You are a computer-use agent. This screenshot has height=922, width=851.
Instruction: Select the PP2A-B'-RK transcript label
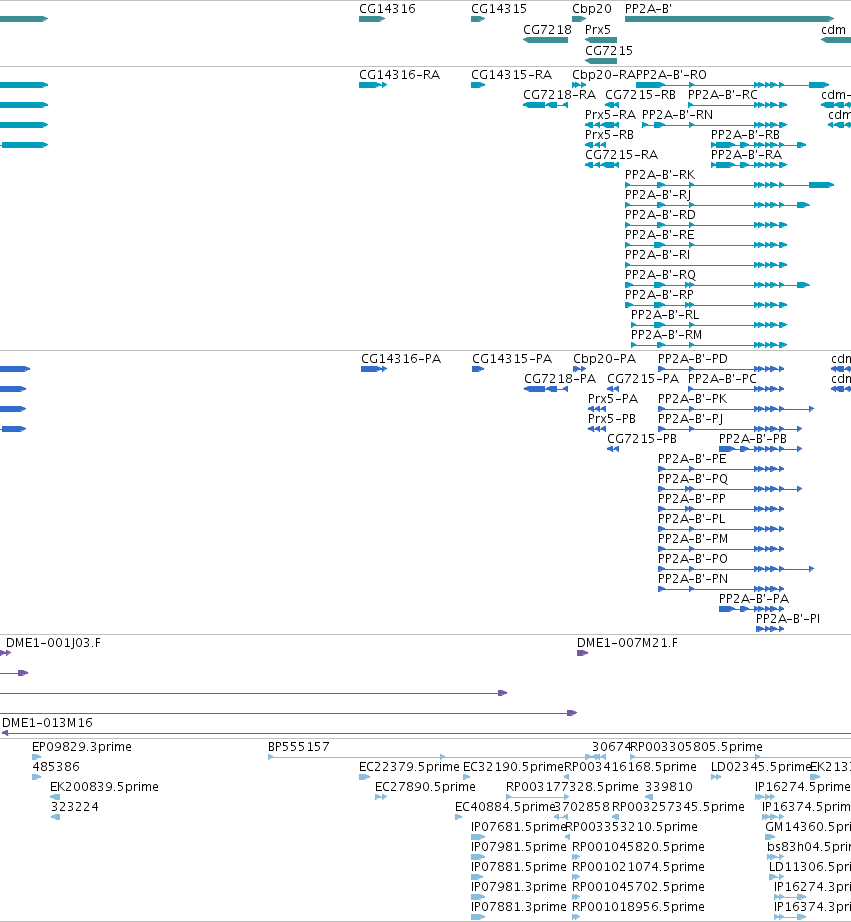point(660,175)
